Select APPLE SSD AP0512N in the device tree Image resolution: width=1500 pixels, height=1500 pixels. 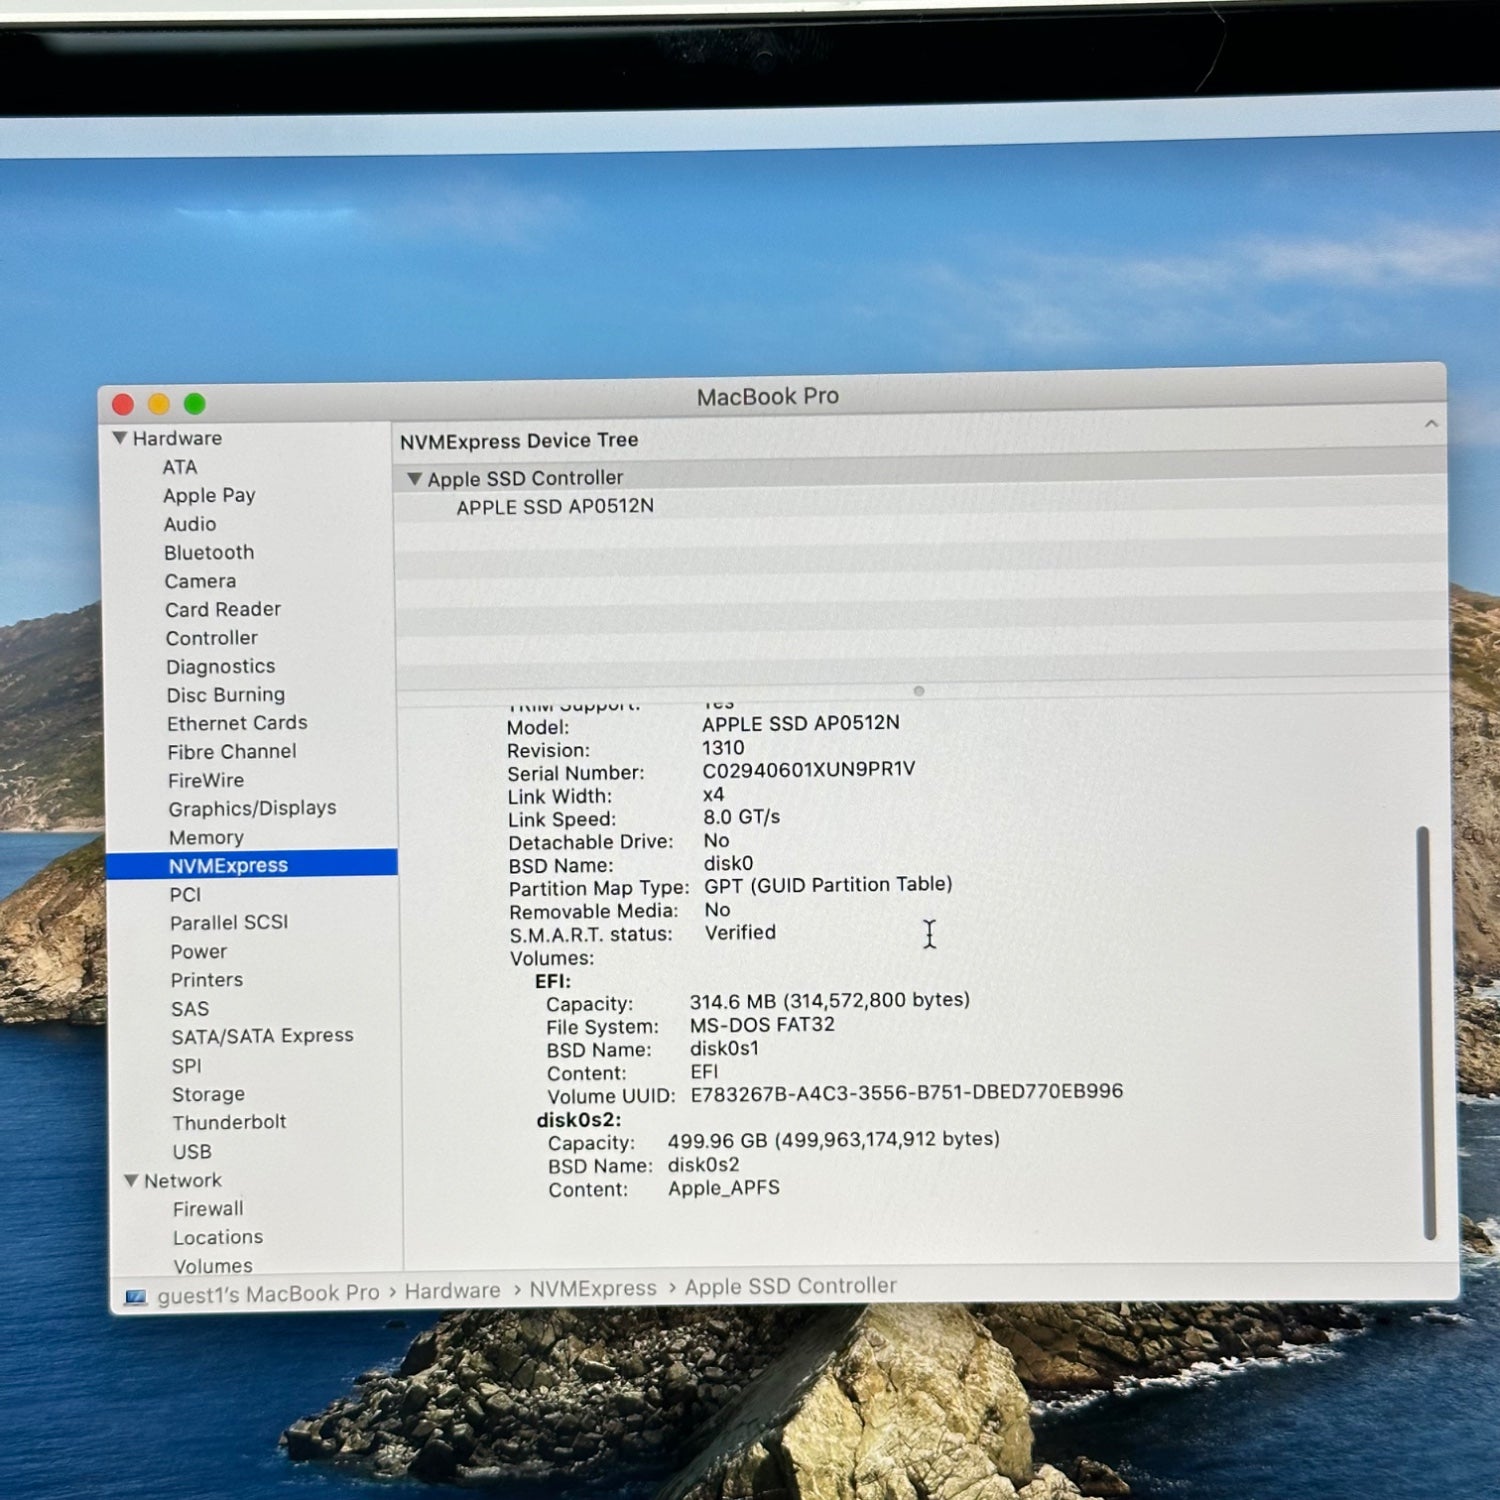pyautogui.click(x=555, y=507)
